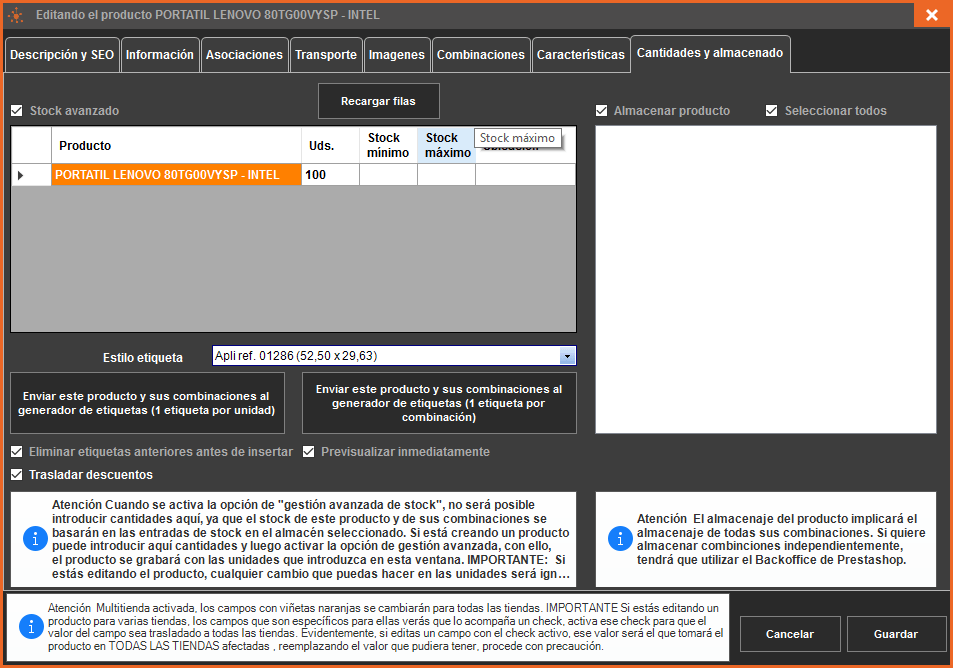The image size is (953, 668).
Task: Click the info icon beside stock warning
Action: [35, 539]
